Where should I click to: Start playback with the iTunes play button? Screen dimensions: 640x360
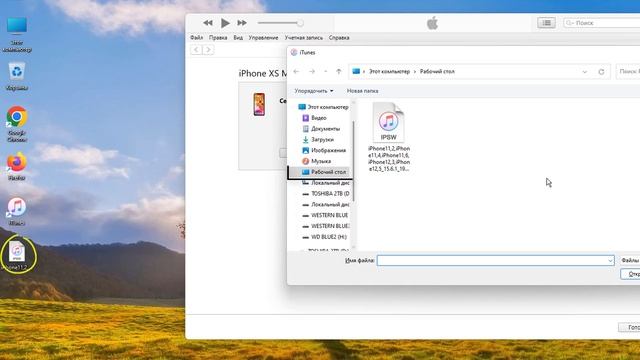coord(225,23)
